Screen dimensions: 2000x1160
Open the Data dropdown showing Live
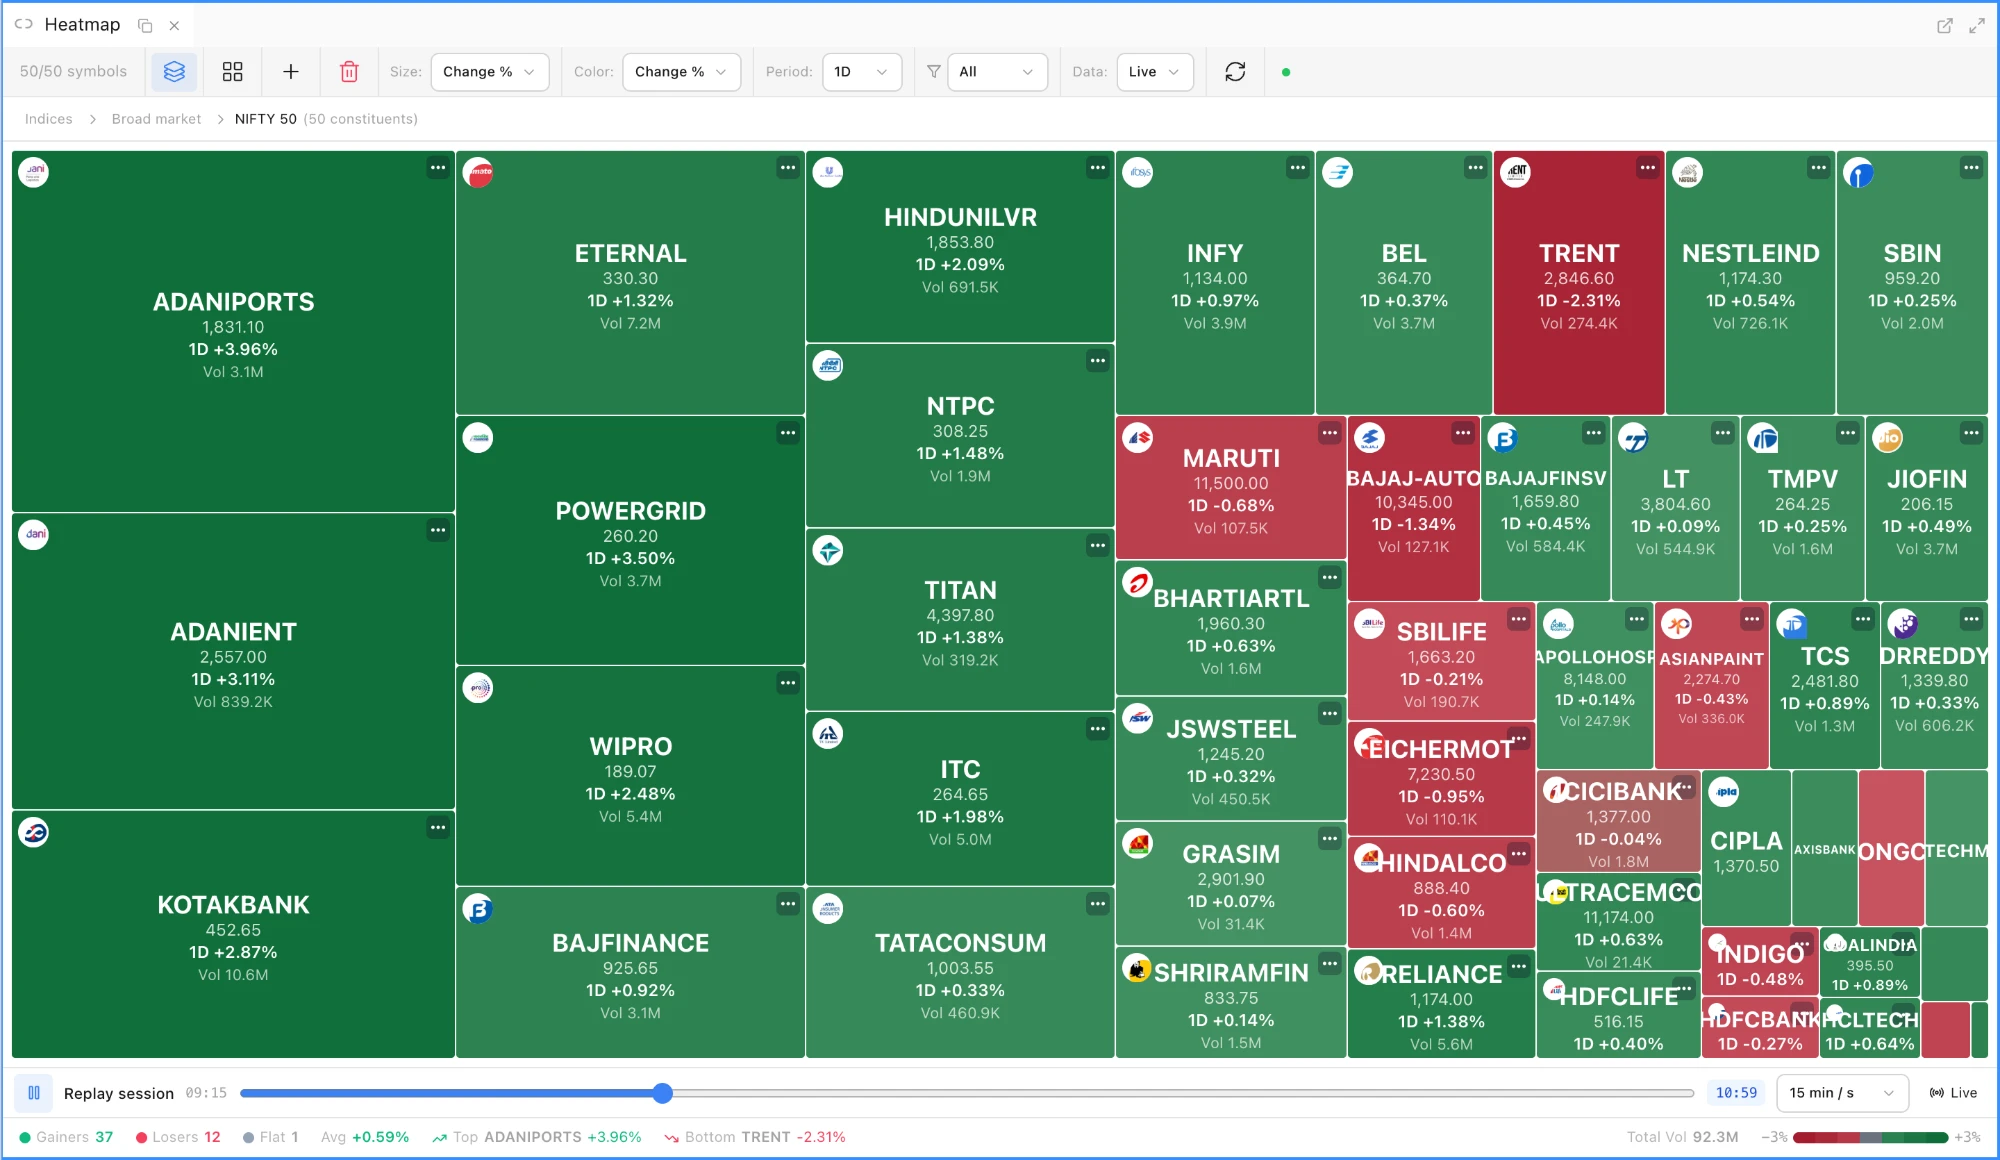1155,72
